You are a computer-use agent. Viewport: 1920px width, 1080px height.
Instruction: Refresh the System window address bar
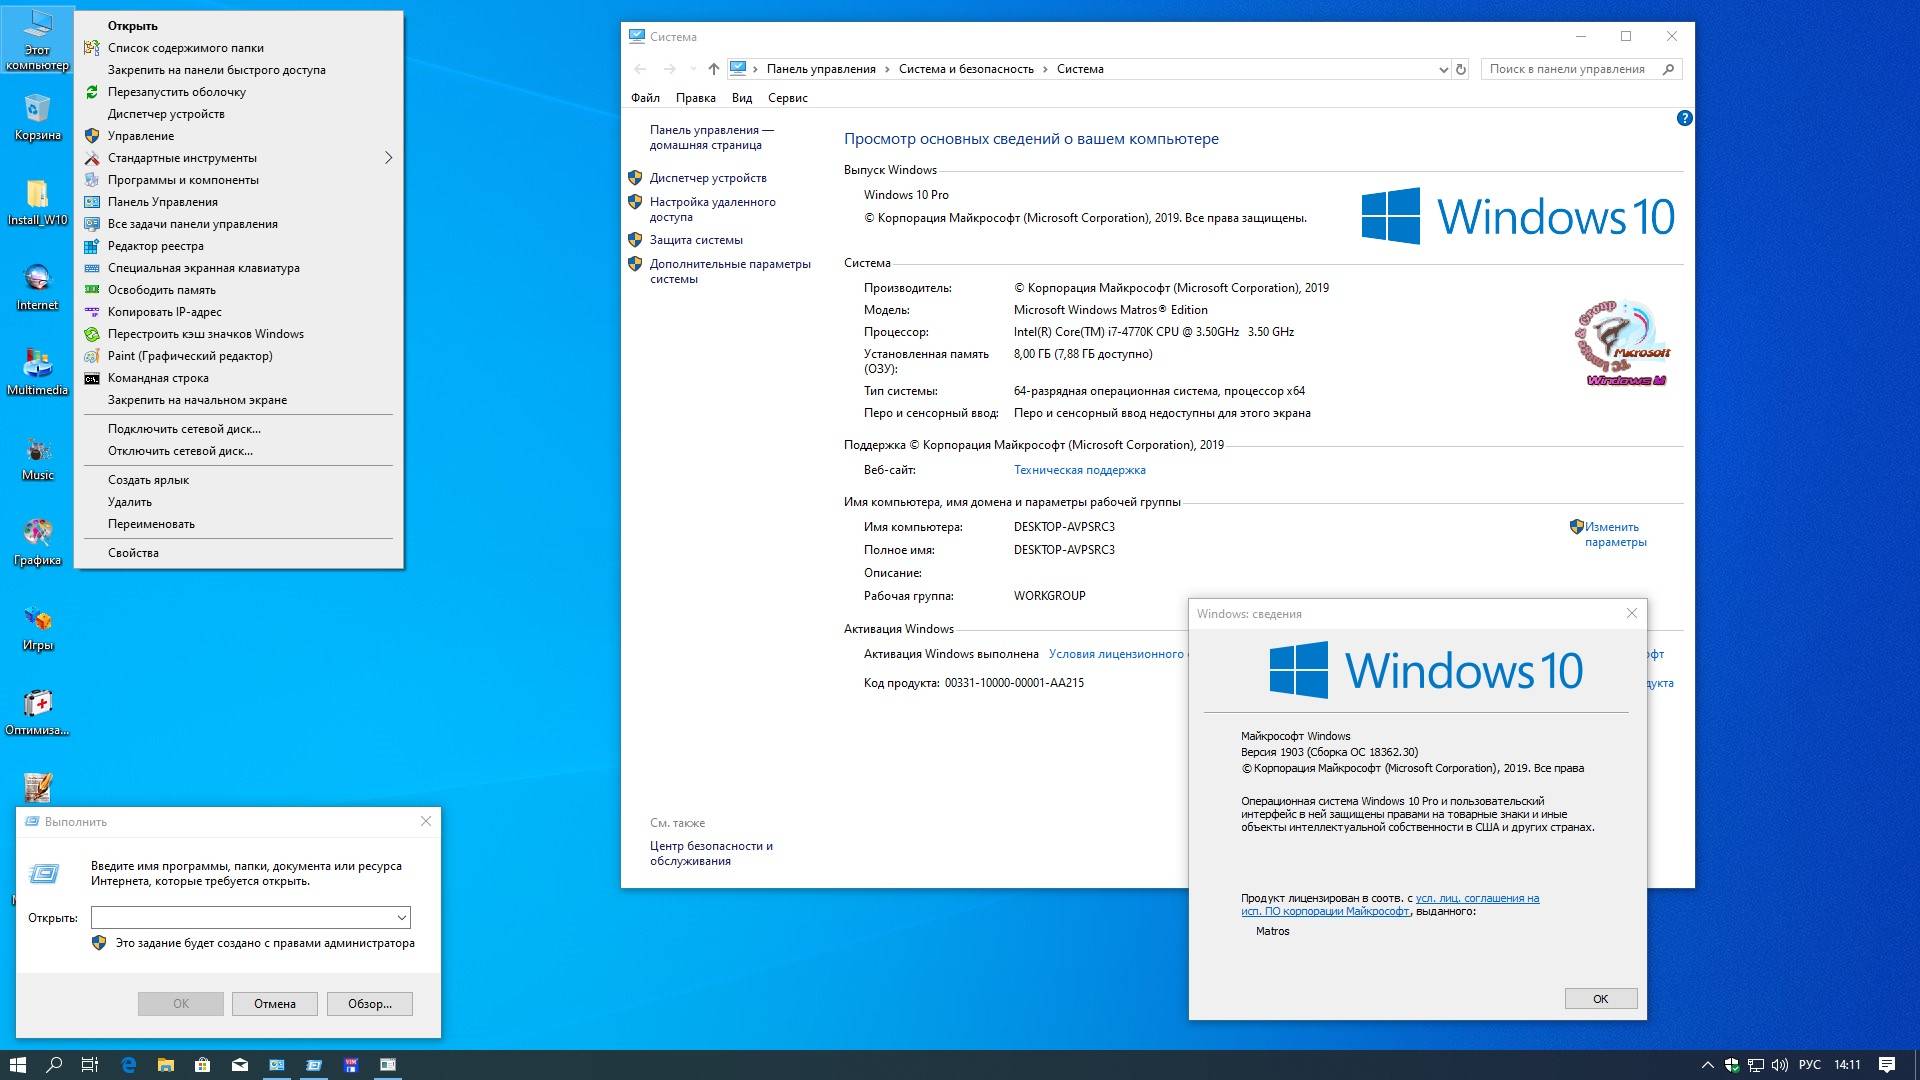click(1461, 69)
